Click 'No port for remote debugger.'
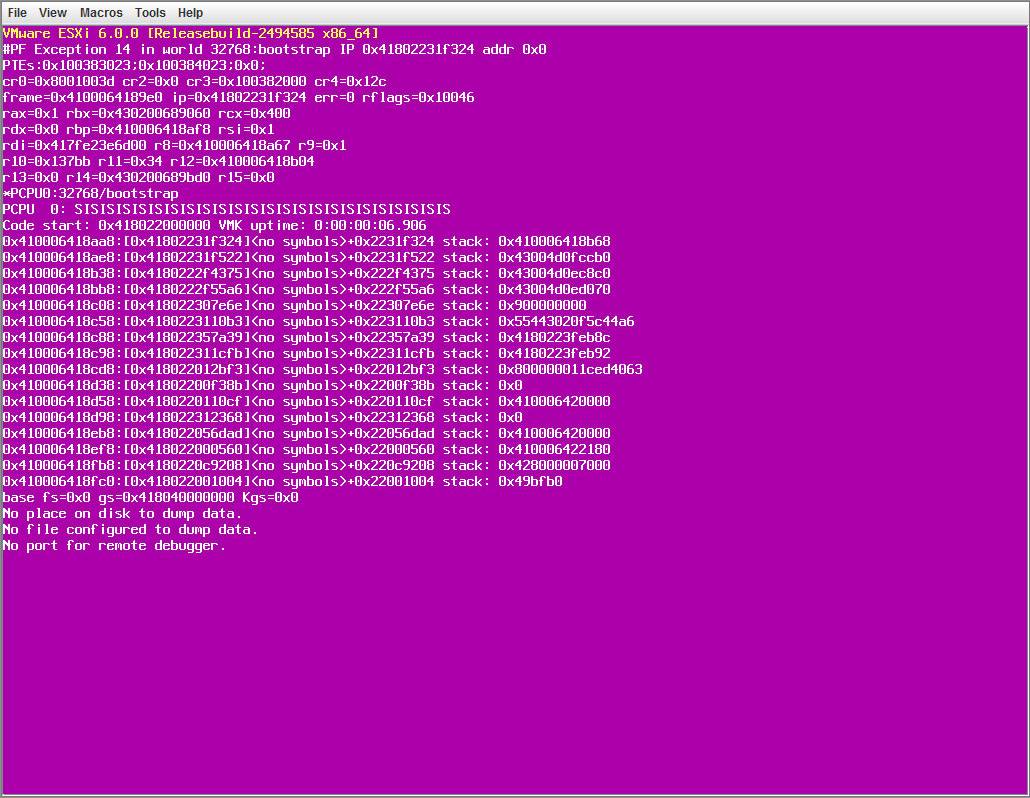 pos(114,546)
